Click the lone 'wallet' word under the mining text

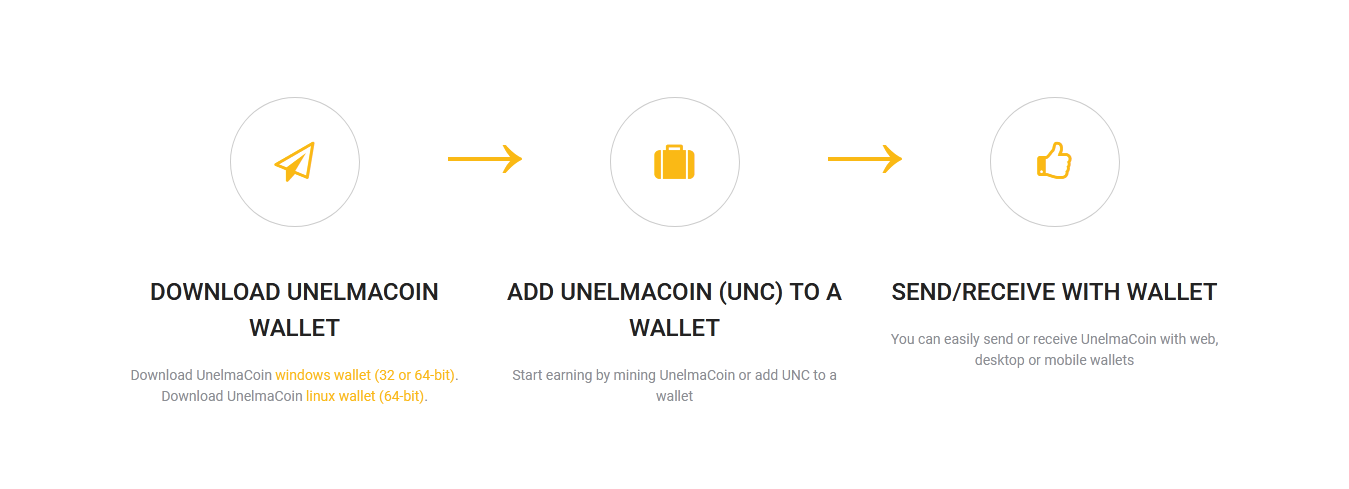pos(674,396)
